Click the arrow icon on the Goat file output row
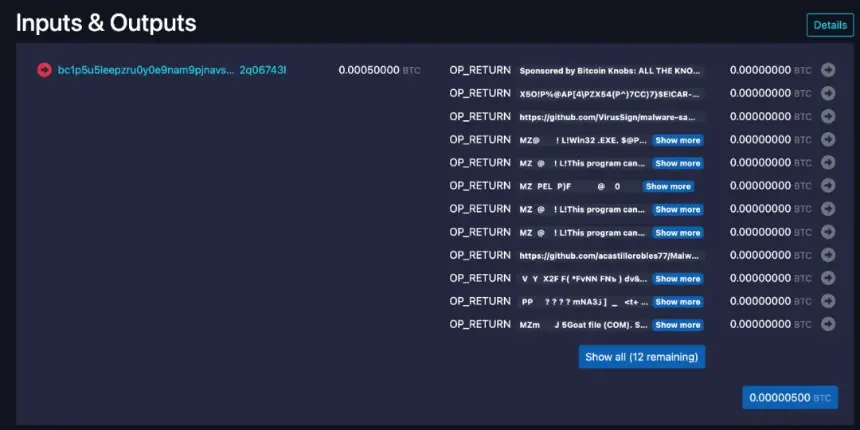Screen dimensions: 860x430 coord(828,324)
